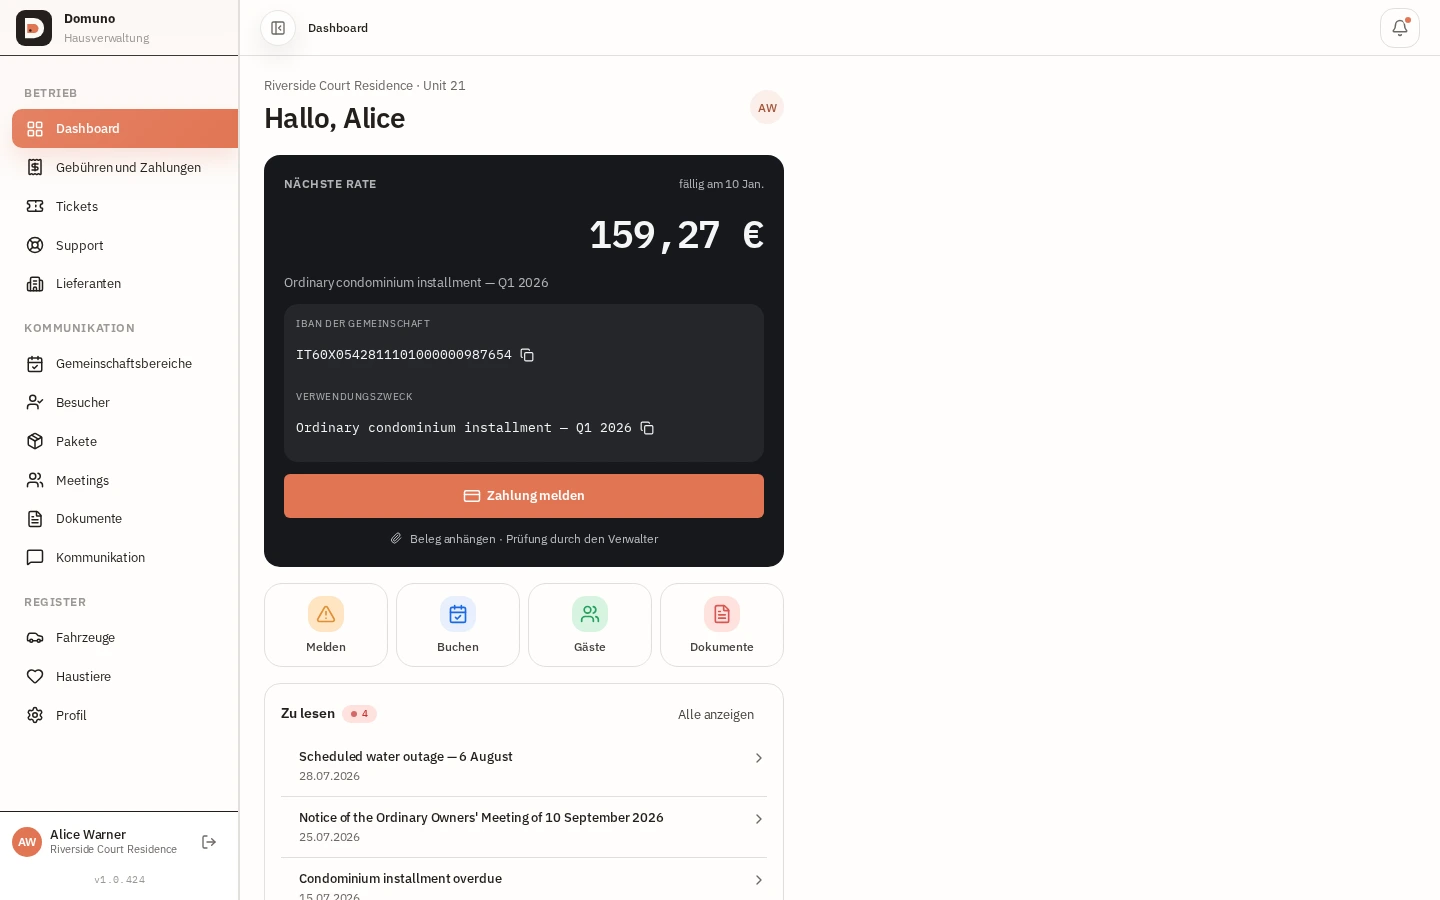Open the Domuno logo icon

pos(34,28)
